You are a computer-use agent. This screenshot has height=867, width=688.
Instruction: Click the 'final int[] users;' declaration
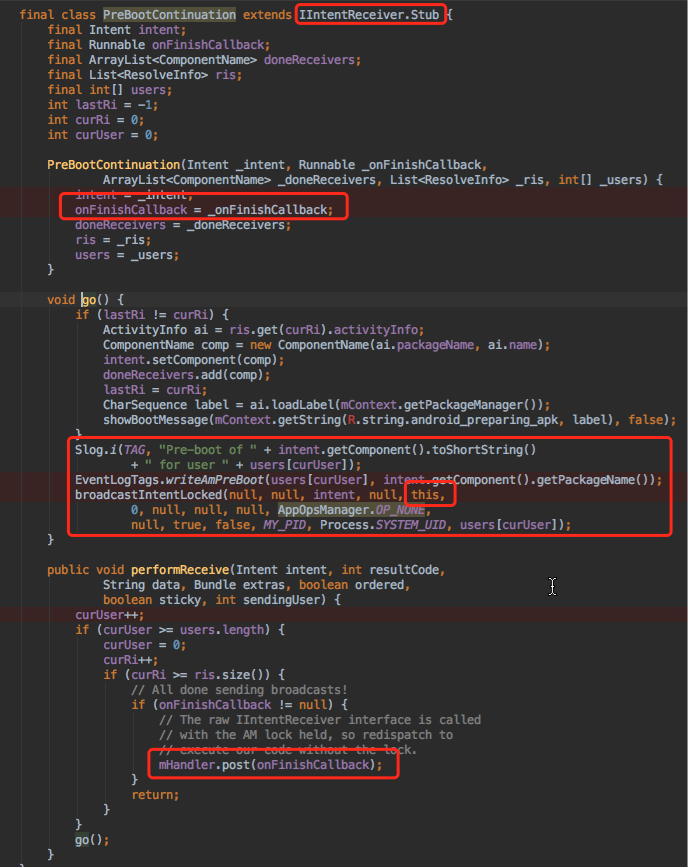110,90
